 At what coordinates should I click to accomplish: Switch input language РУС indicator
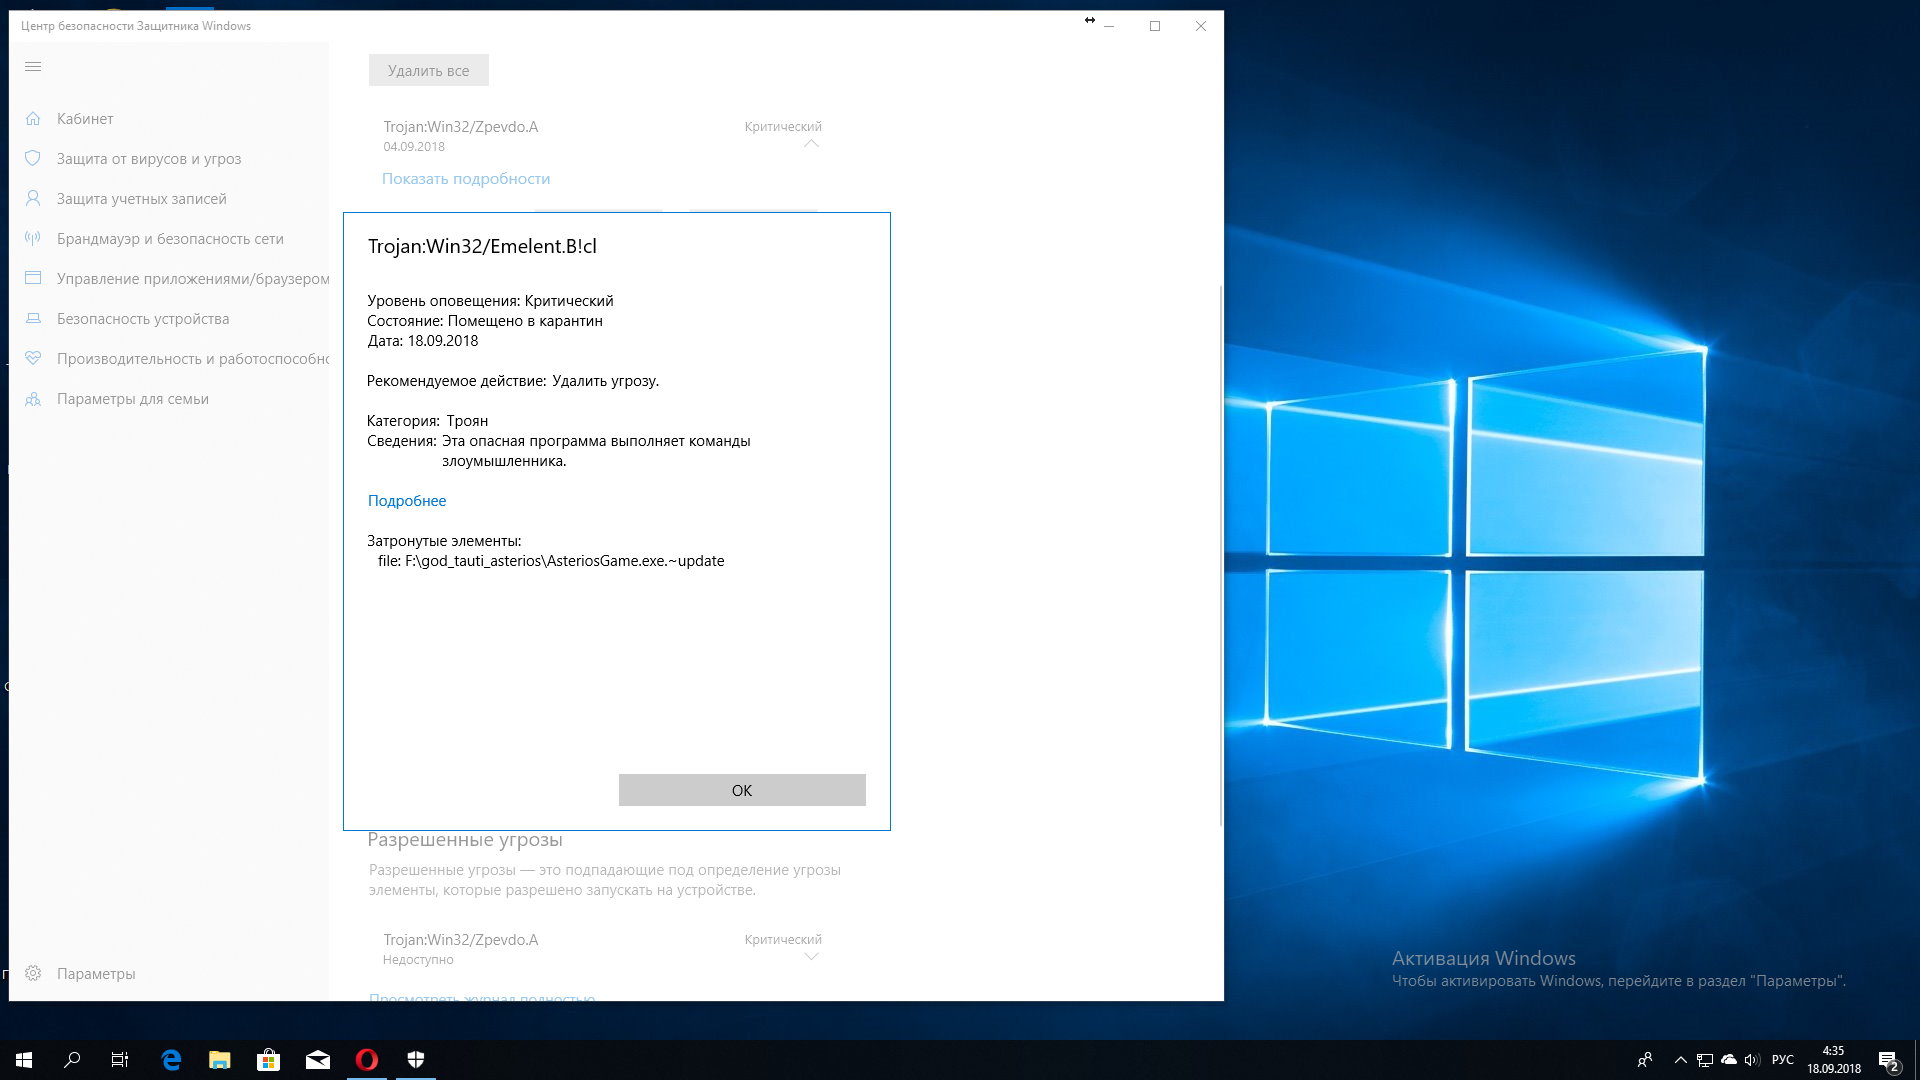[x=1783, y=1060]
